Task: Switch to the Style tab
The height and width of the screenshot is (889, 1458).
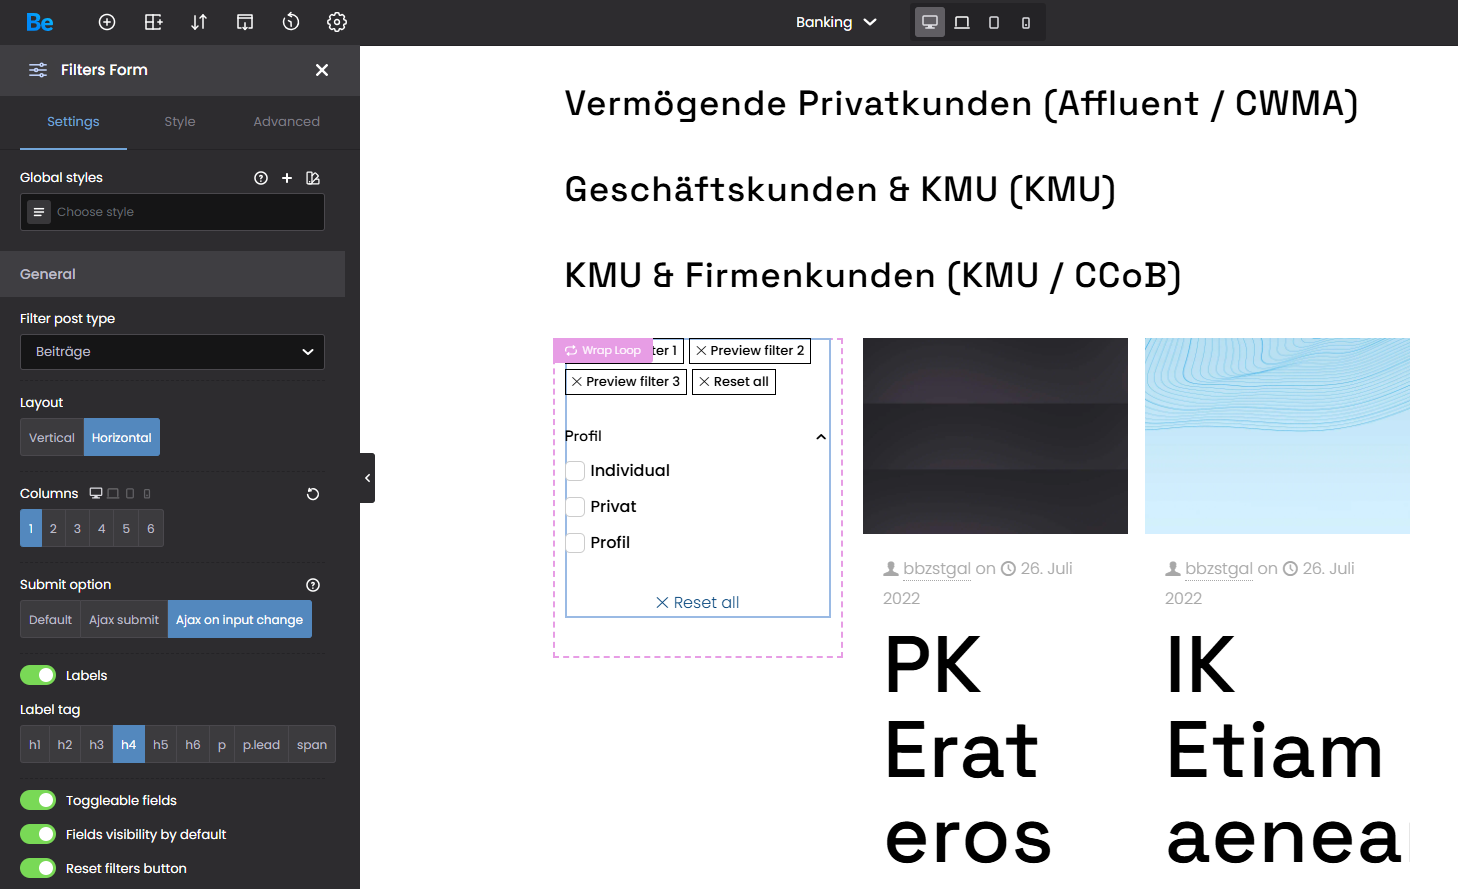Action: coord(180,122)
